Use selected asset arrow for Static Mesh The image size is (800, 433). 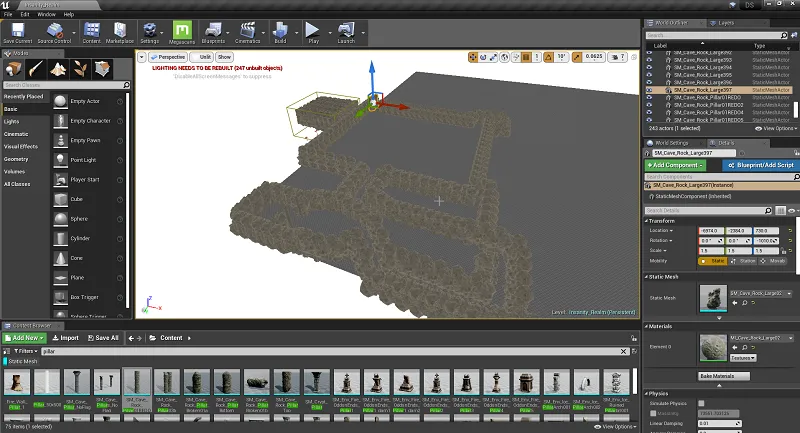coord(735,303)
